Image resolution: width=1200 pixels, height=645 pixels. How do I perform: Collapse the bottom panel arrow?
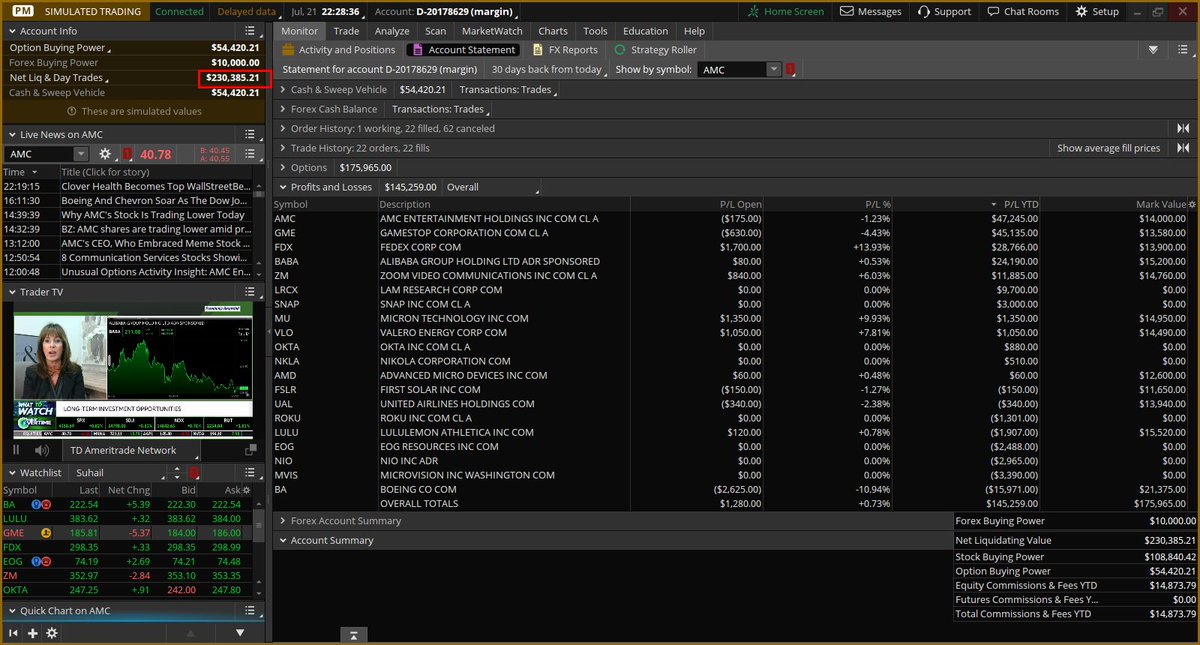click(354, 635)
